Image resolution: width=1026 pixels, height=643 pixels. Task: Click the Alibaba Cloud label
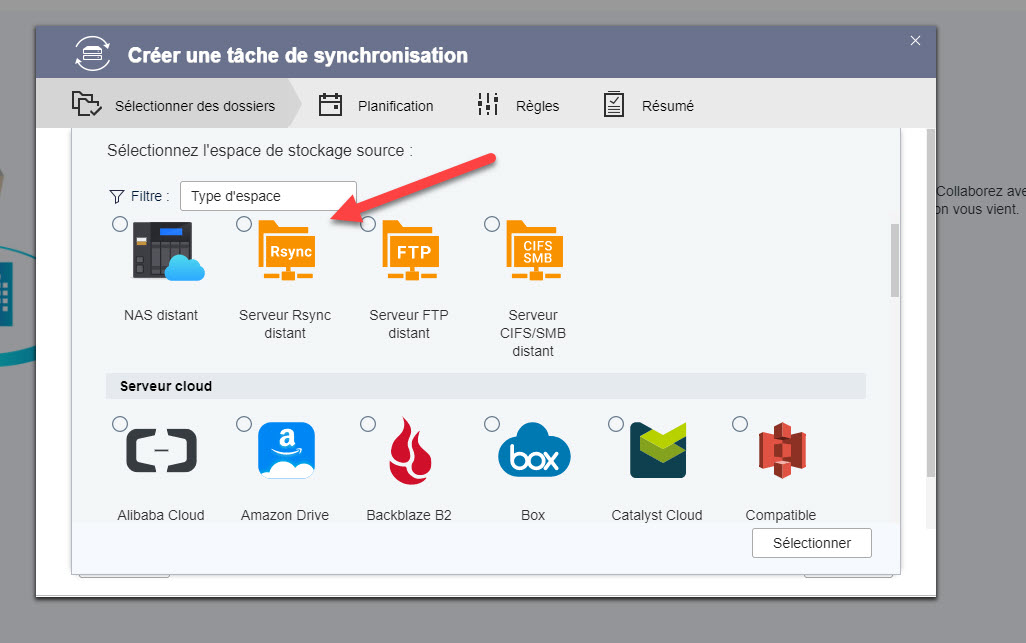[x=161, y=515]
